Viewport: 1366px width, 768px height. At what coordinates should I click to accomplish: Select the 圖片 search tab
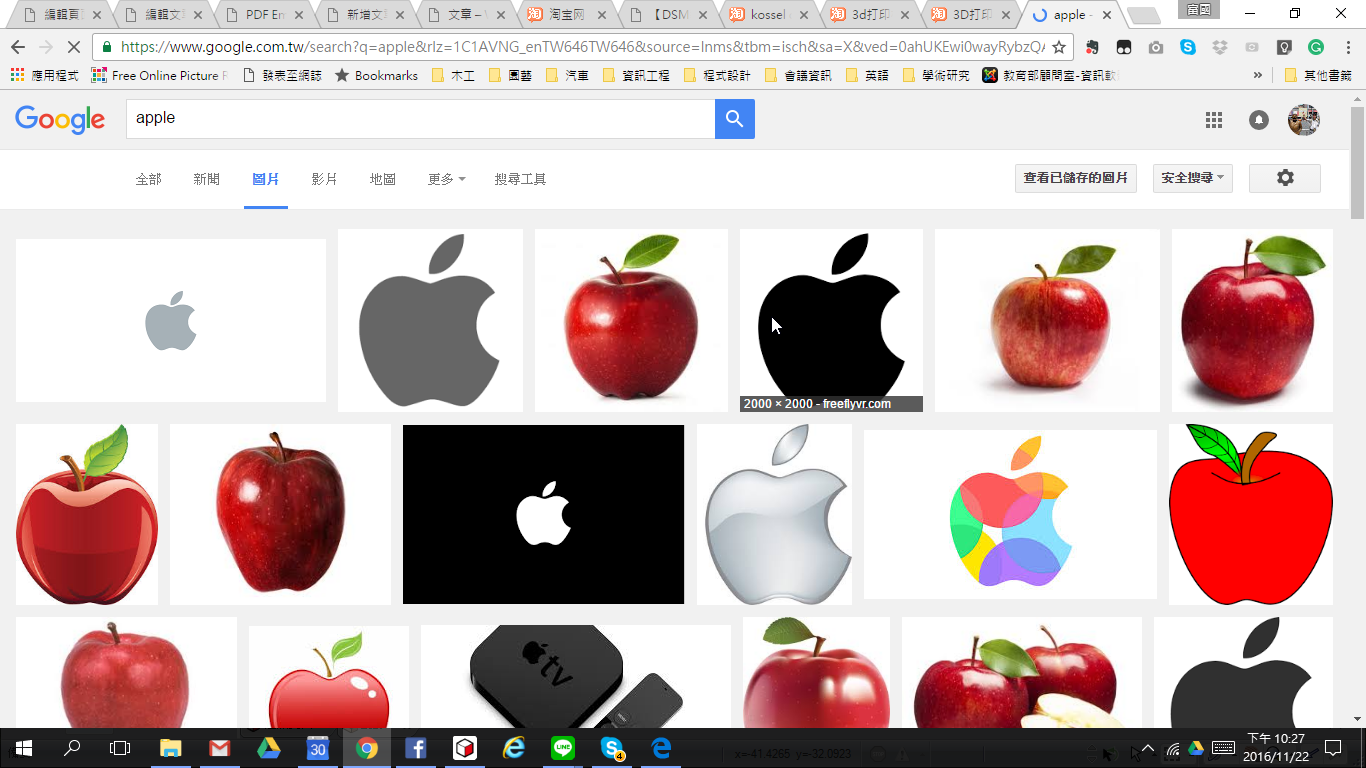pos(265,179)
